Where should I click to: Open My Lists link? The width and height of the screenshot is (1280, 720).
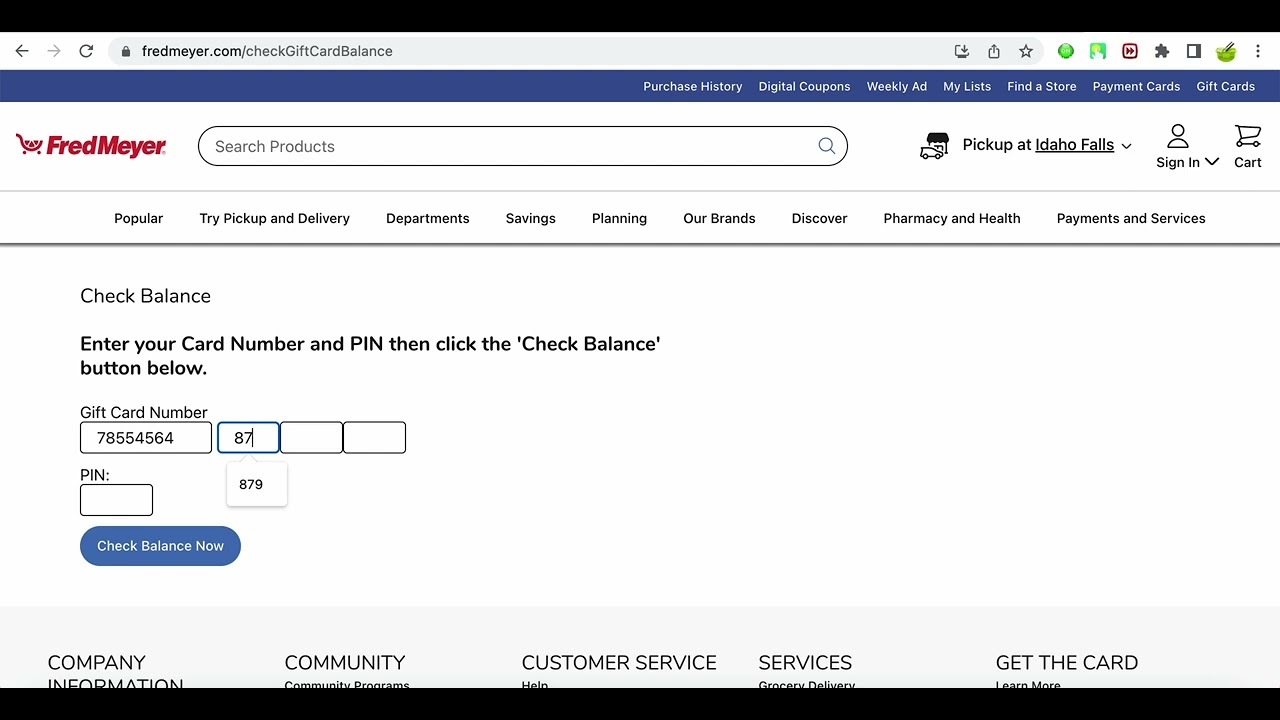click(967, 86)
